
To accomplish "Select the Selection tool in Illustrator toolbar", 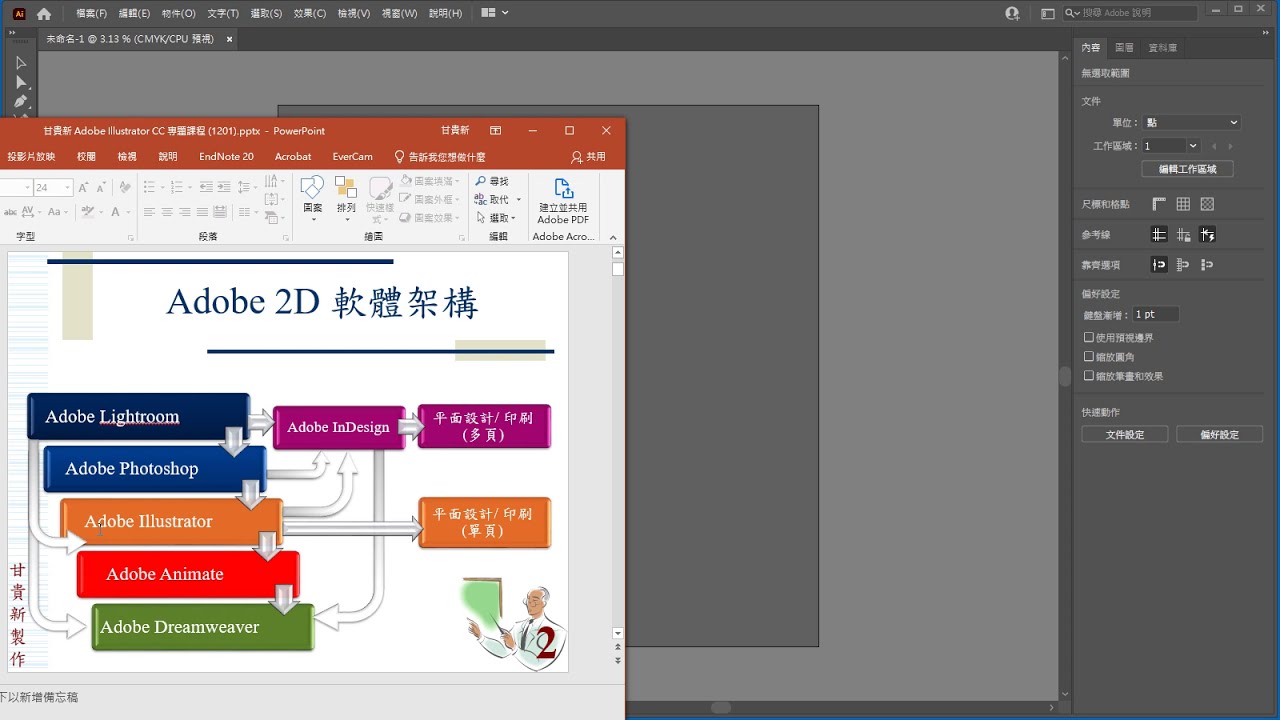I will coord(20,63).
